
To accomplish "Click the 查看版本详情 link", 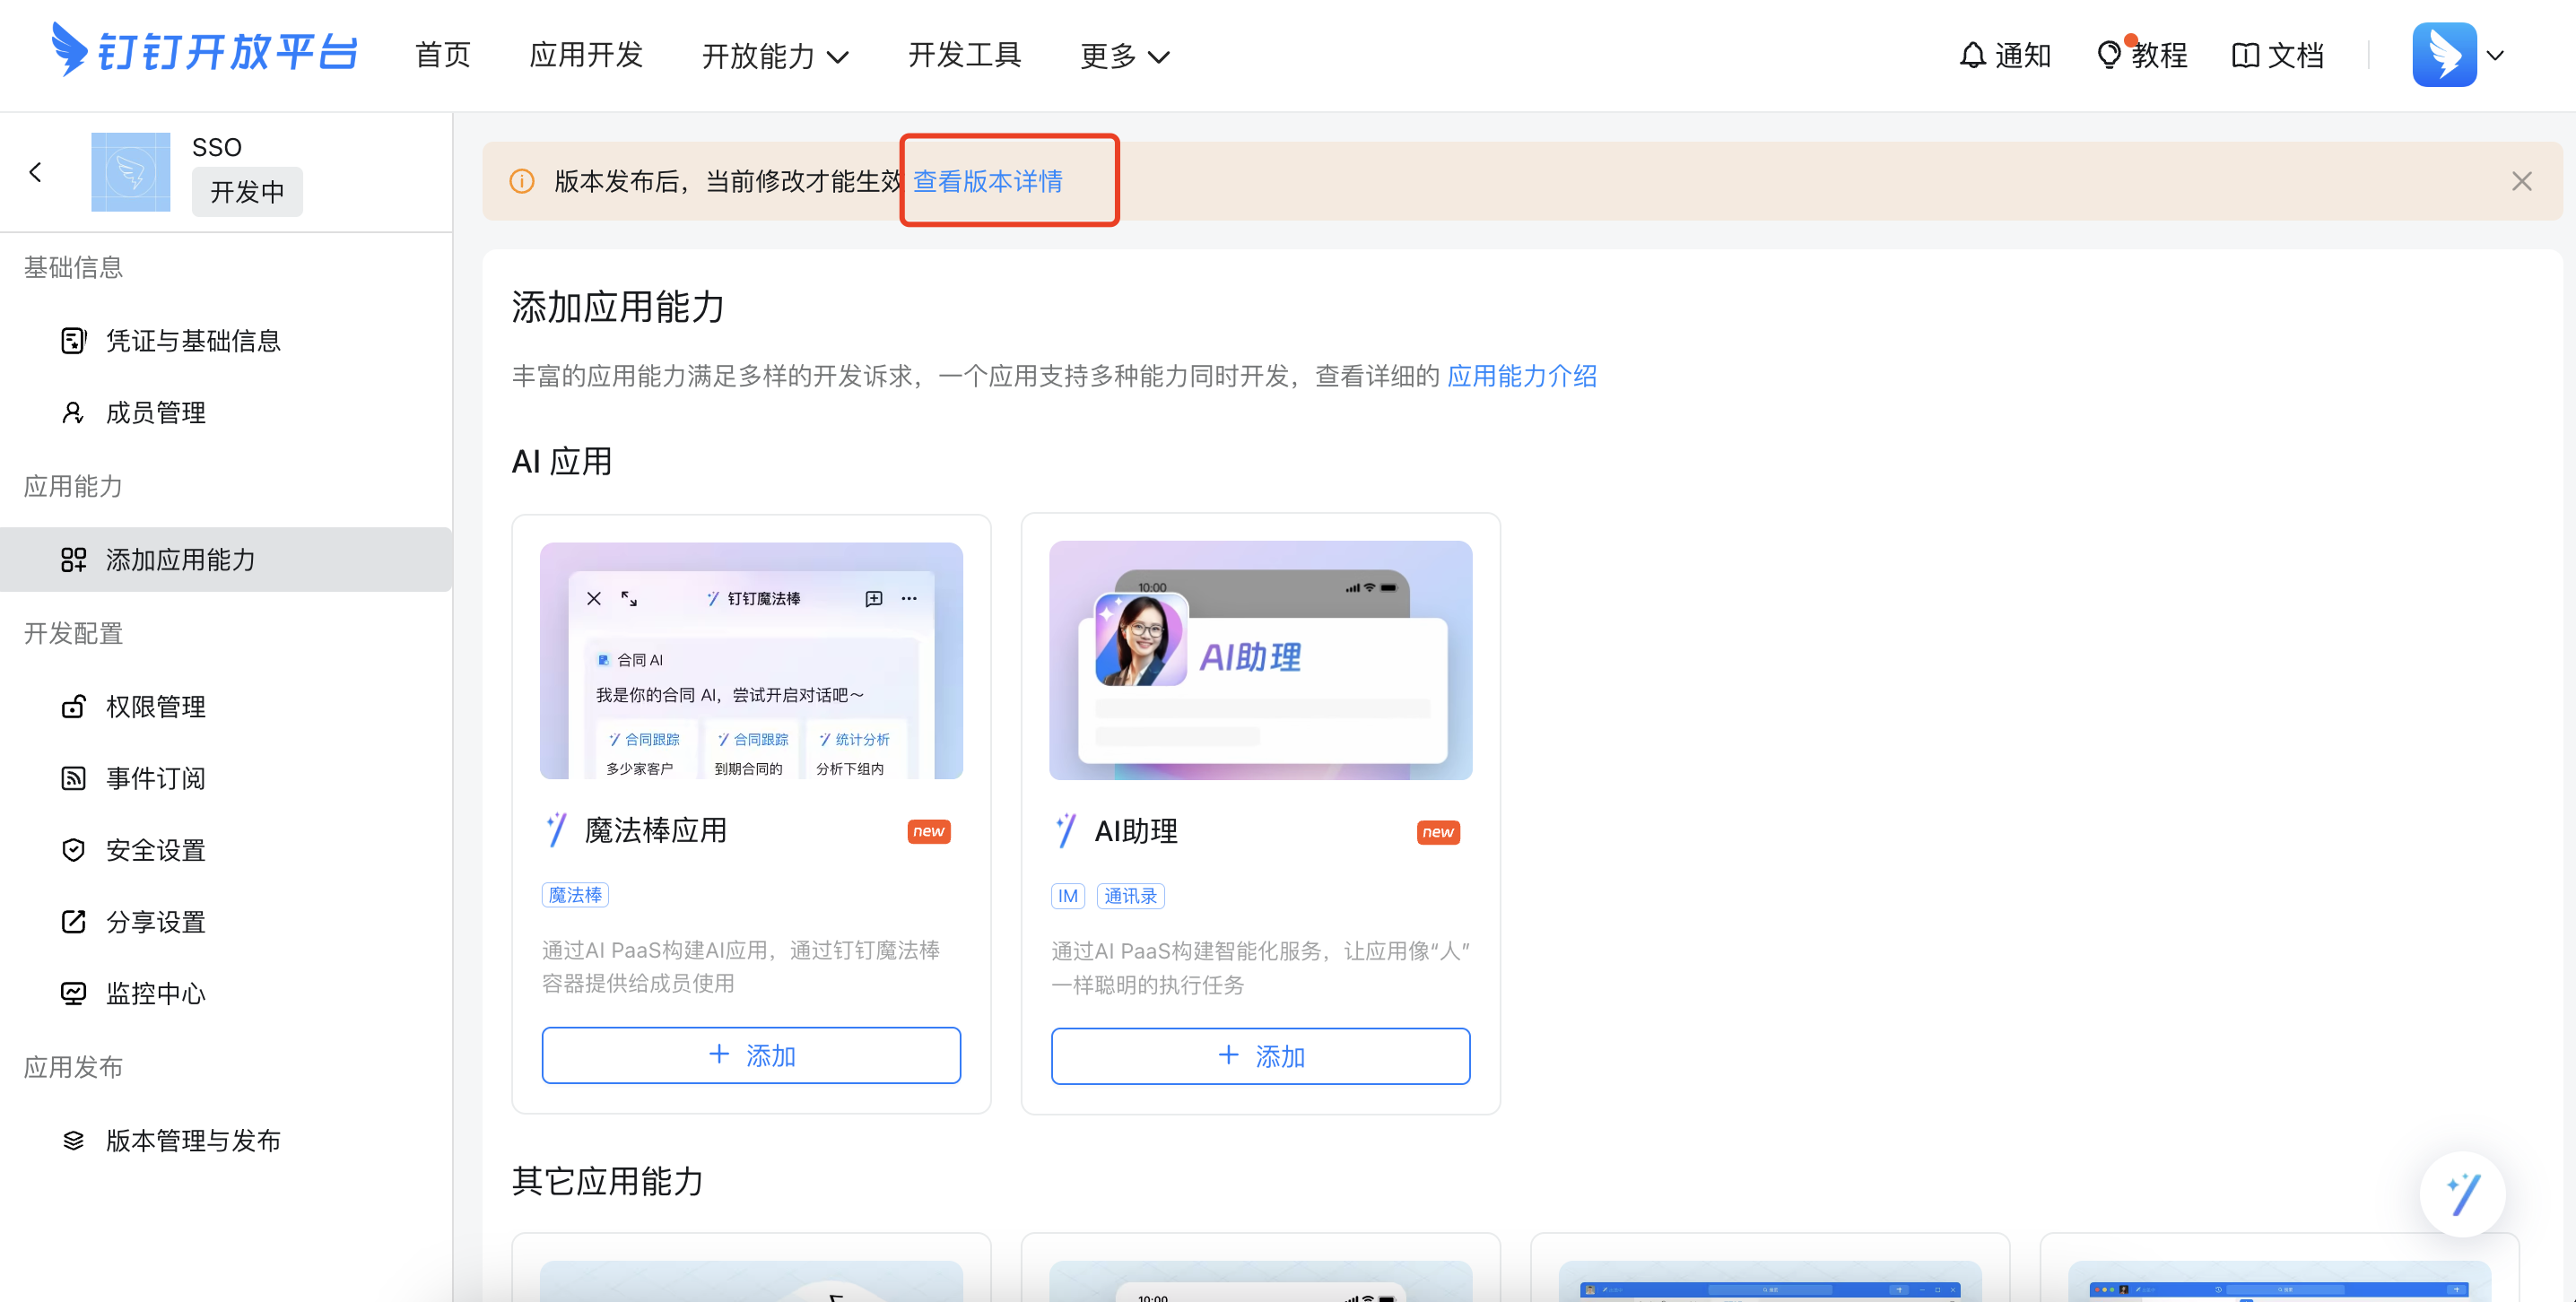I will (x=988, y=181).
